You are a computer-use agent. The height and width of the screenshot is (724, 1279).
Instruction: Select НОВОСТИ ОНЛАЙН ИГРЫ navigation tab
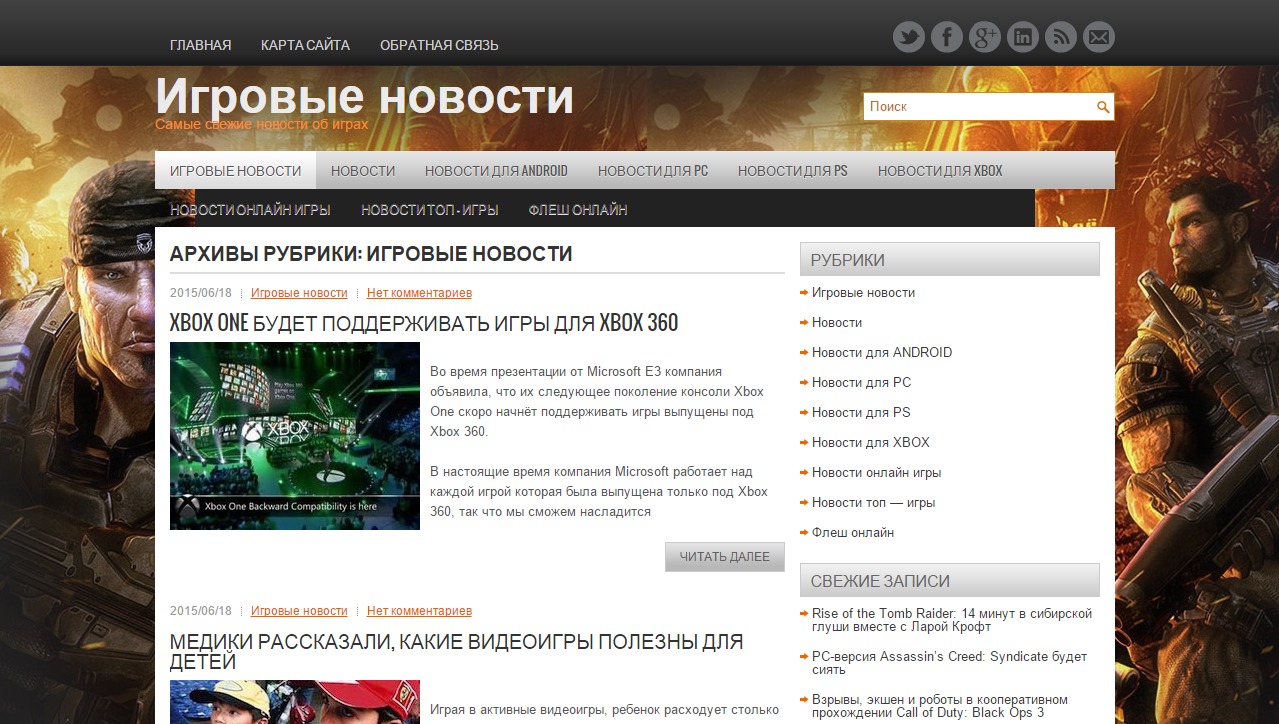250,210
